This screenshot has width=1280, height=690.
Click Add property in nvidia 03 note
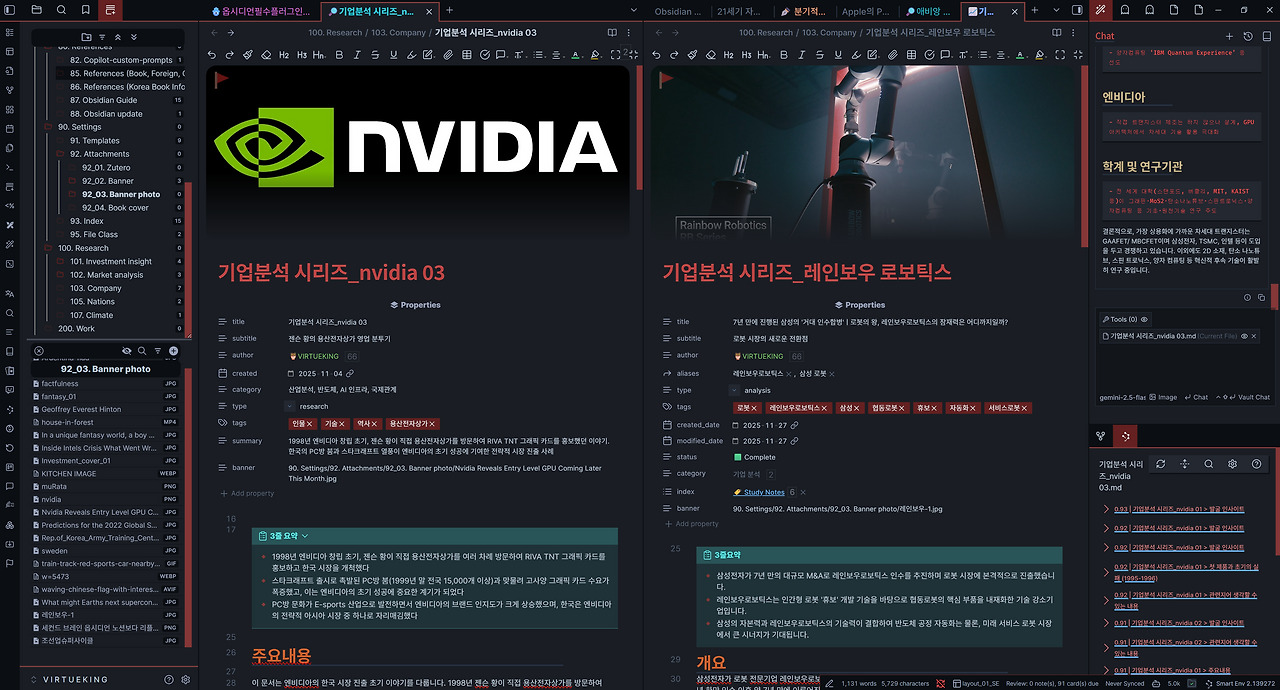click(246, 494)
